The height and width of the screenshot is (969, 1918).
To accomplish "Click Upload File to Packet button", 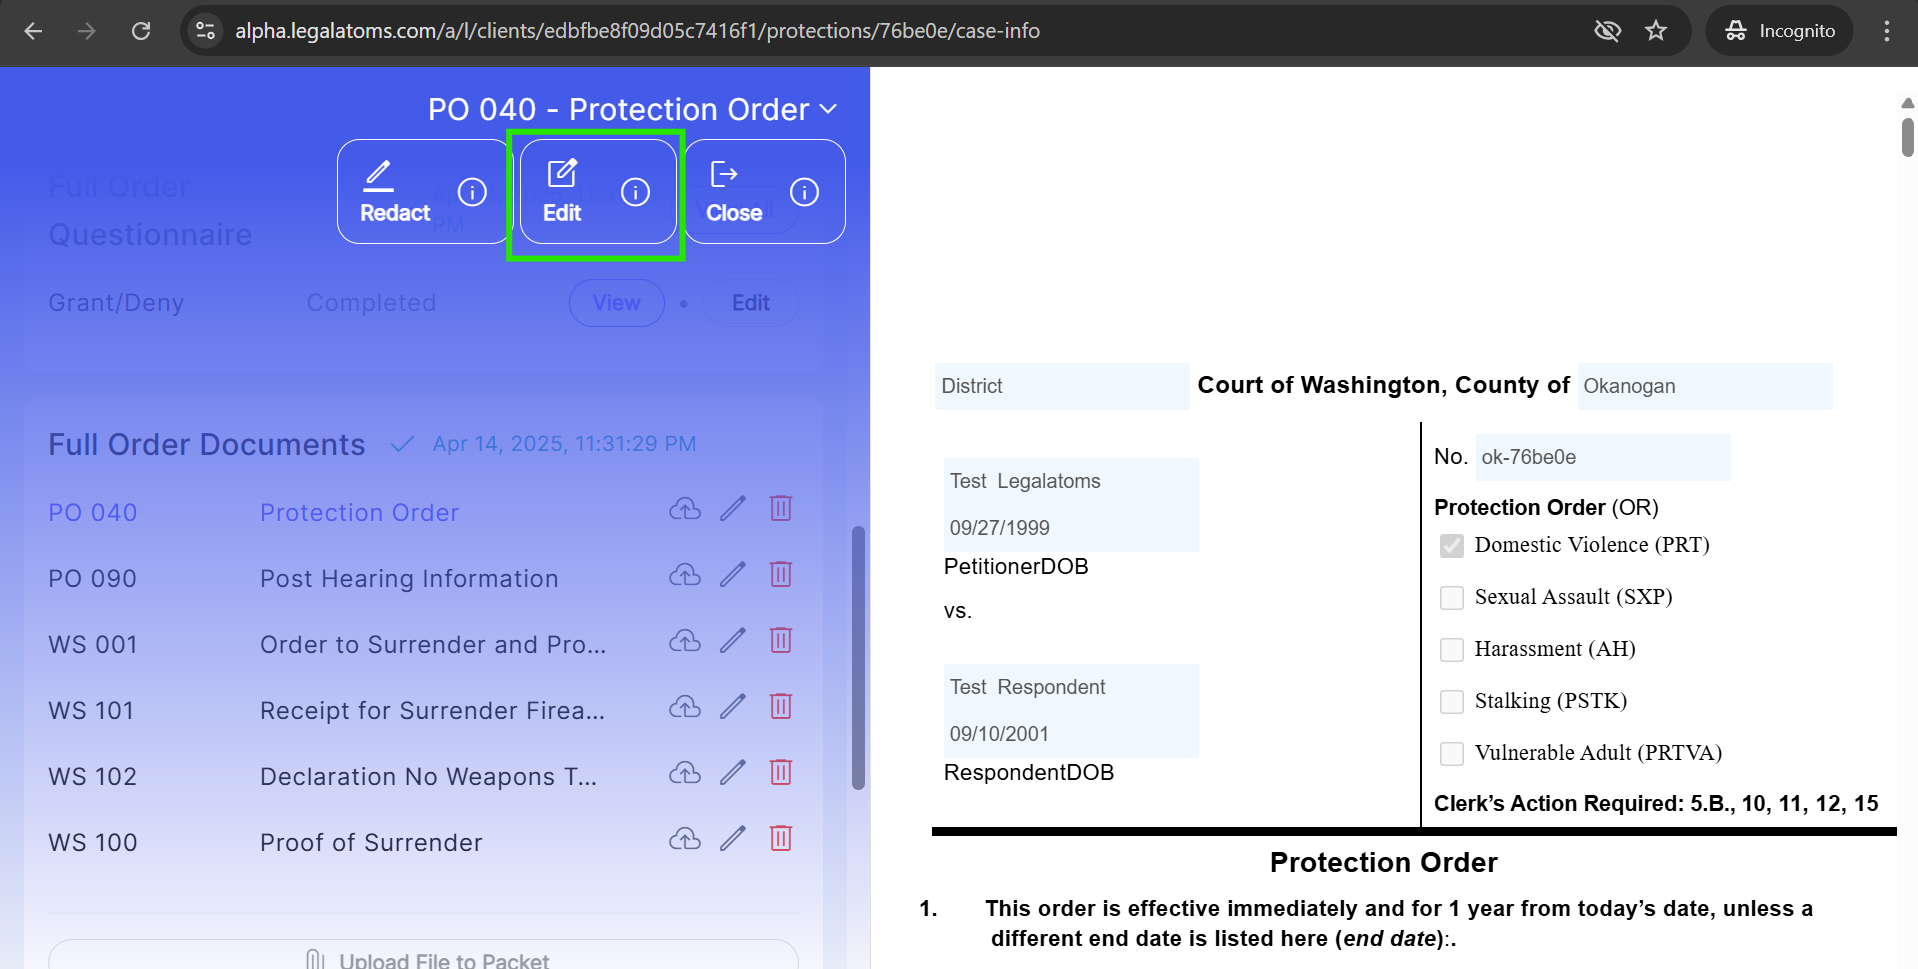I will [x=423, y=955].
